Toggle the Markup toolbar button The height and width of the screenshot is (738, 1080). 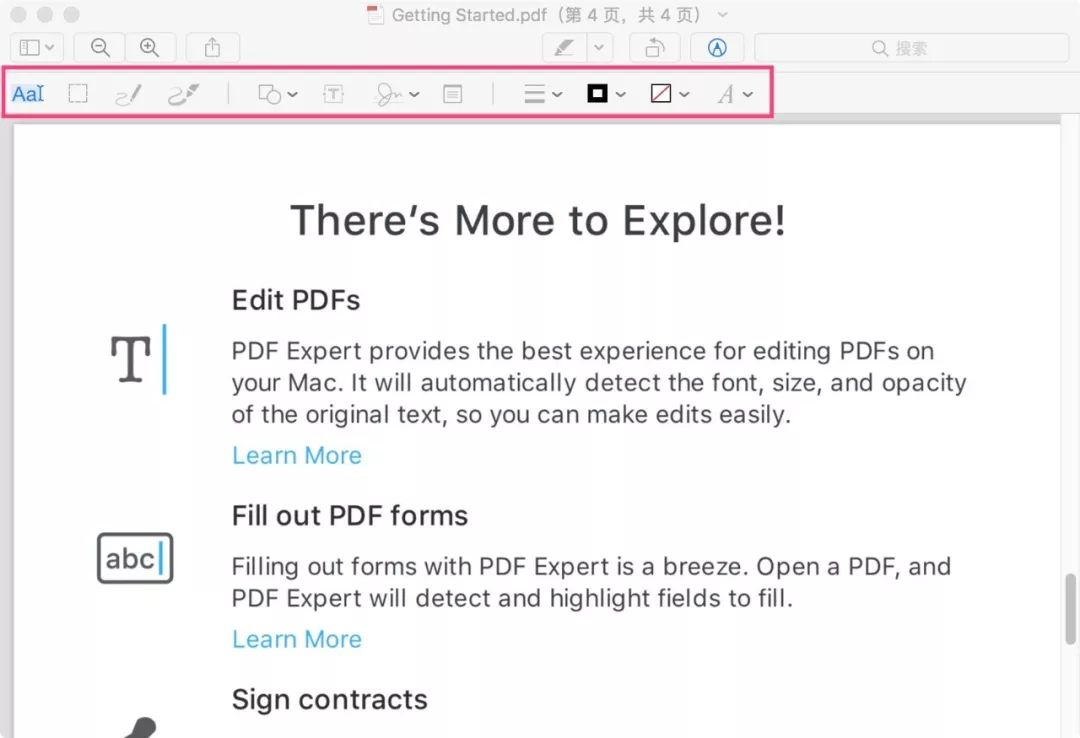(717, 47)
